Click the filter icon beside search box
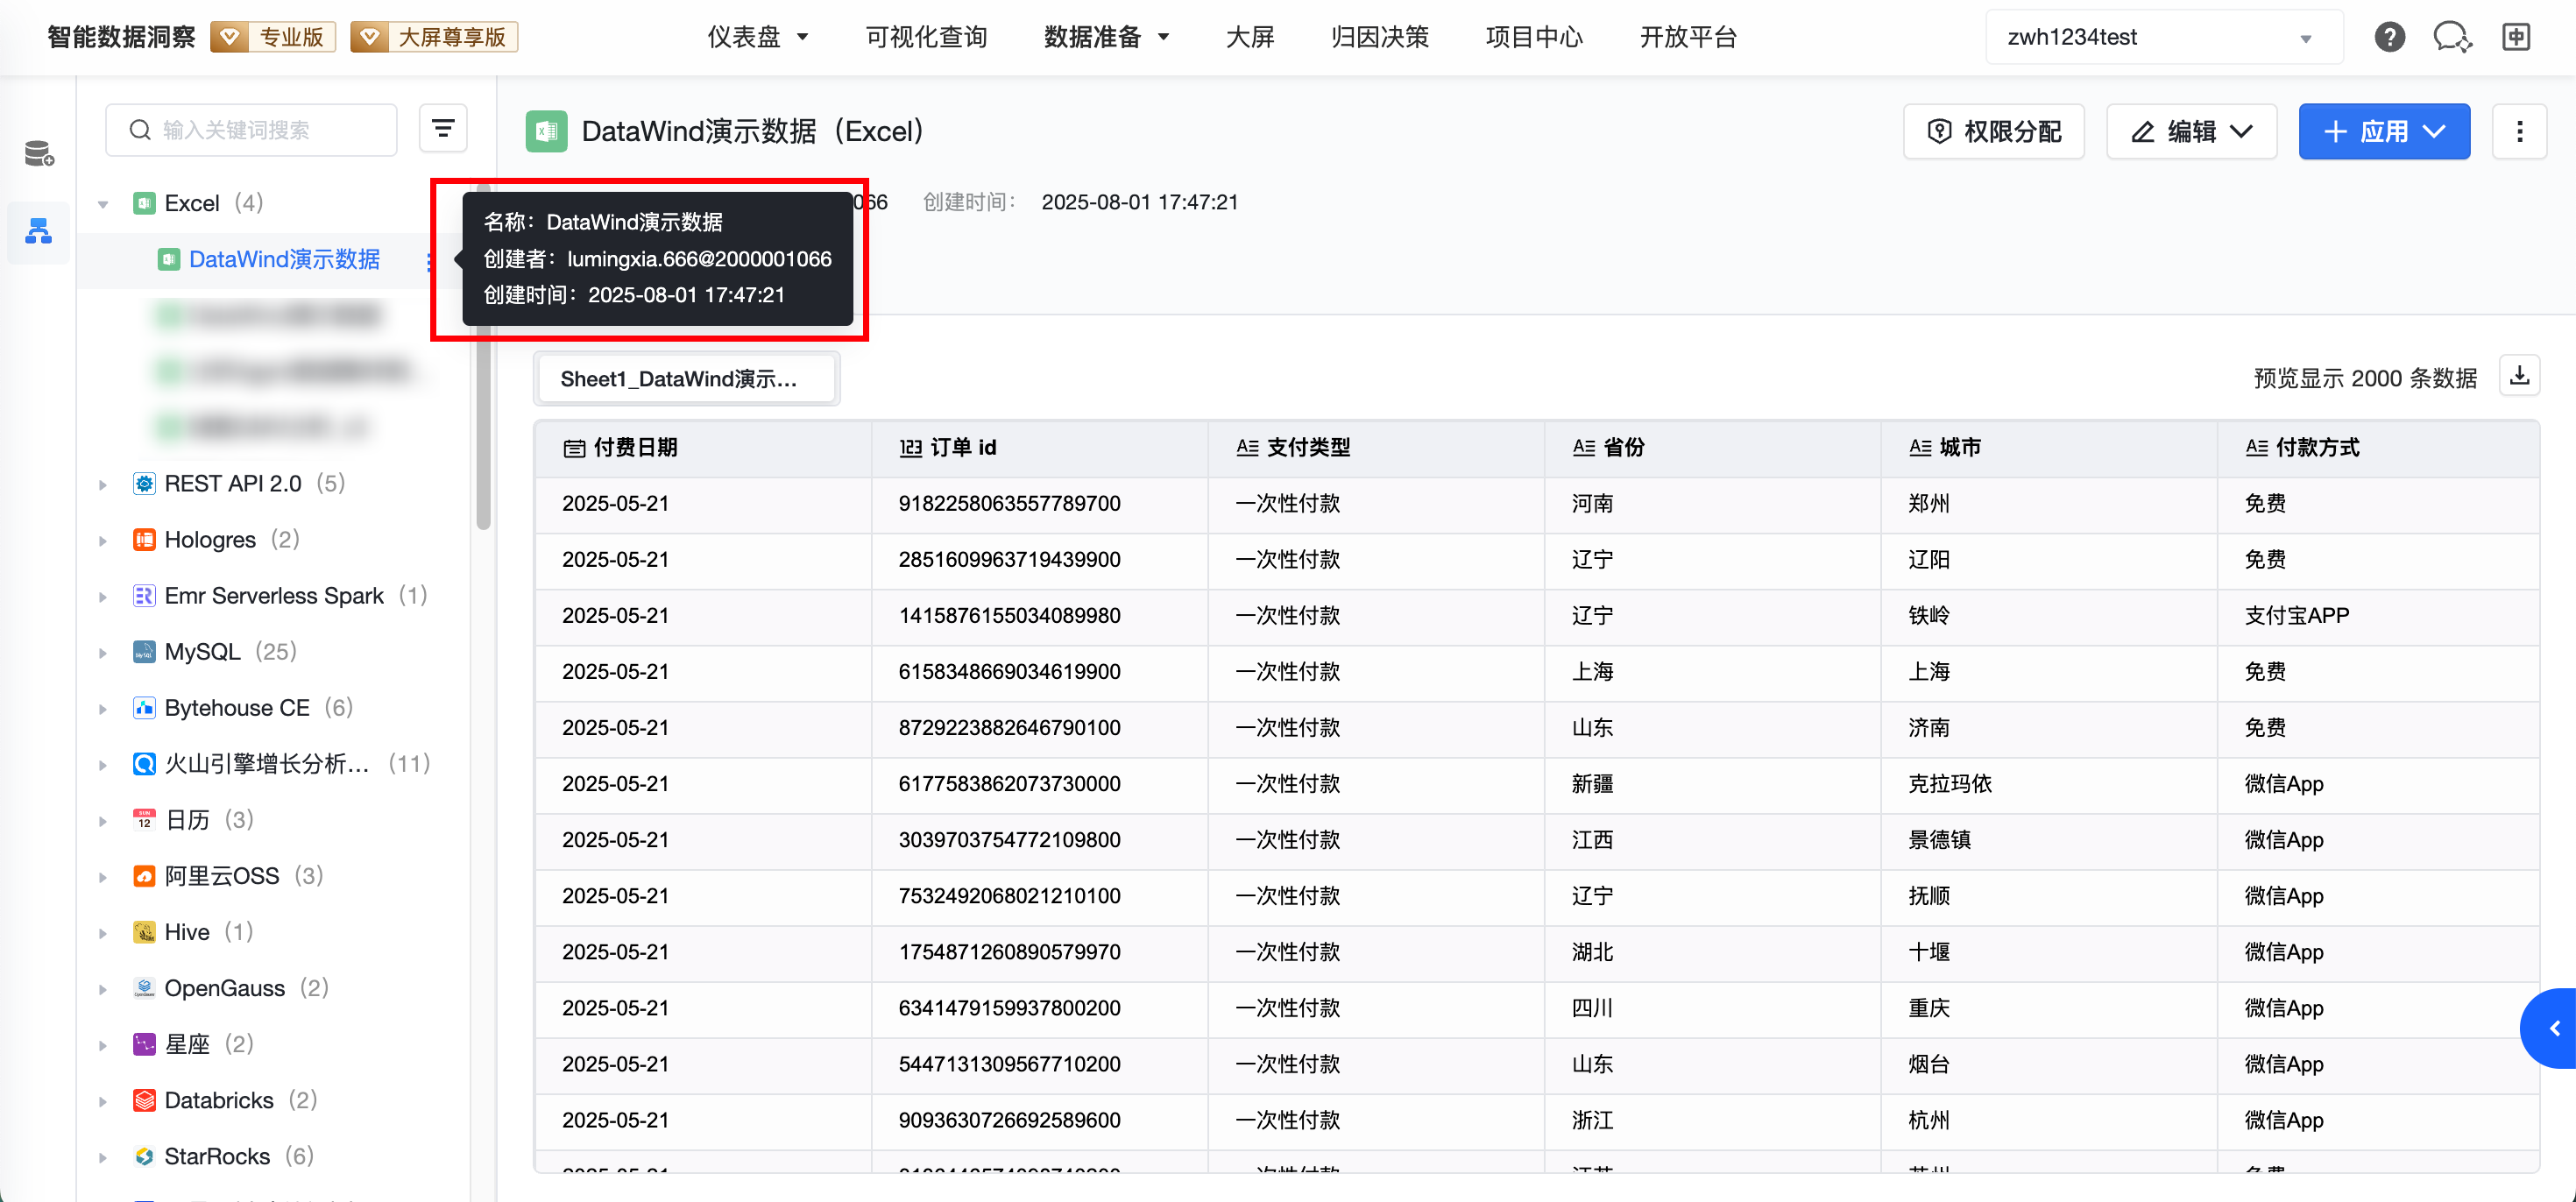This screenshot has width=2576, height=1202. [443, 129]
